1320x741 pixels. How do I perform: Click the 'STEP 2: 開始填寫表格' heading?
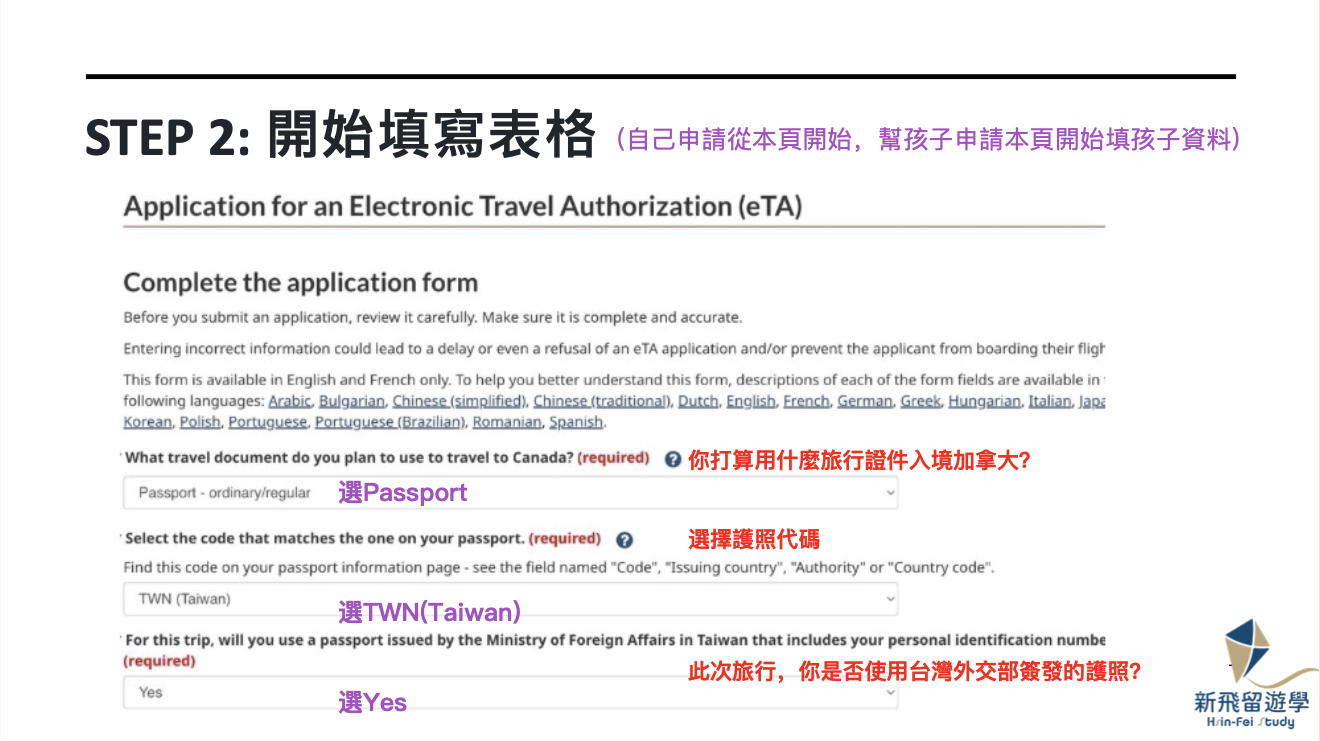point(341,137)
